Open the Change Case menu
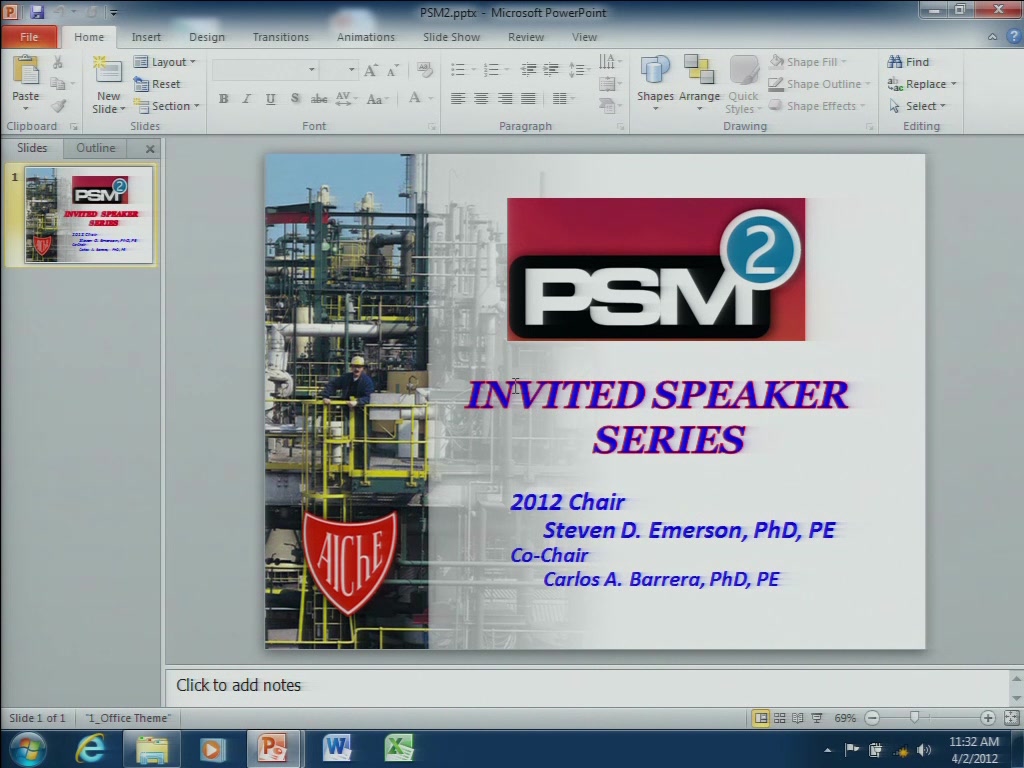 coord(377,99)
